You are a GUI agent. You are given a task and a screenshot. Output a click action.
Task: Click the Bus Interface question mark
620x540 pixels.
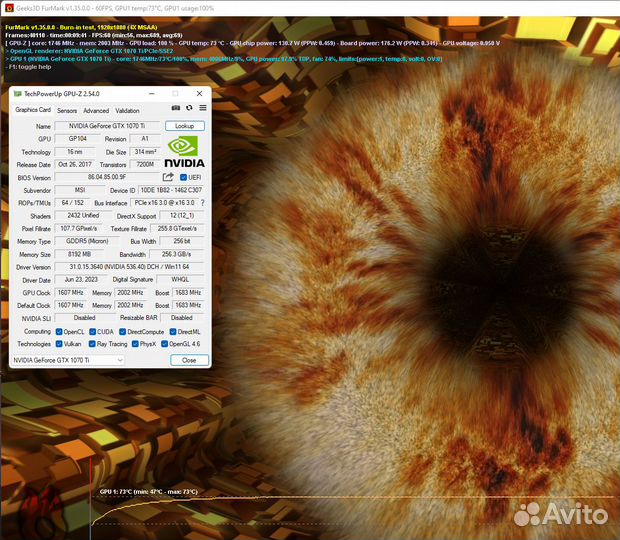202,202
